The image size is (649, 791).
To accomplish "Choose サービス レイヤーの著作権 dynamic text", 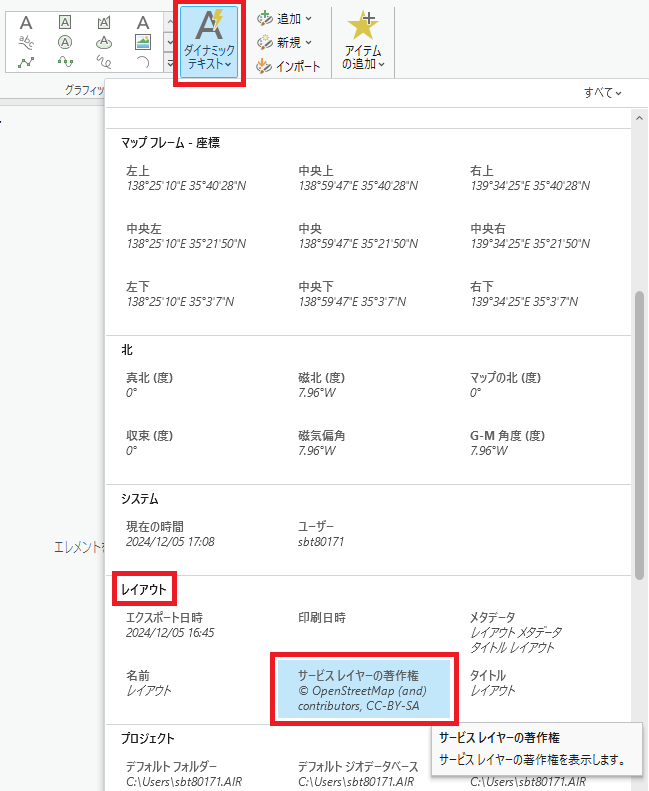I will [364, 690].
